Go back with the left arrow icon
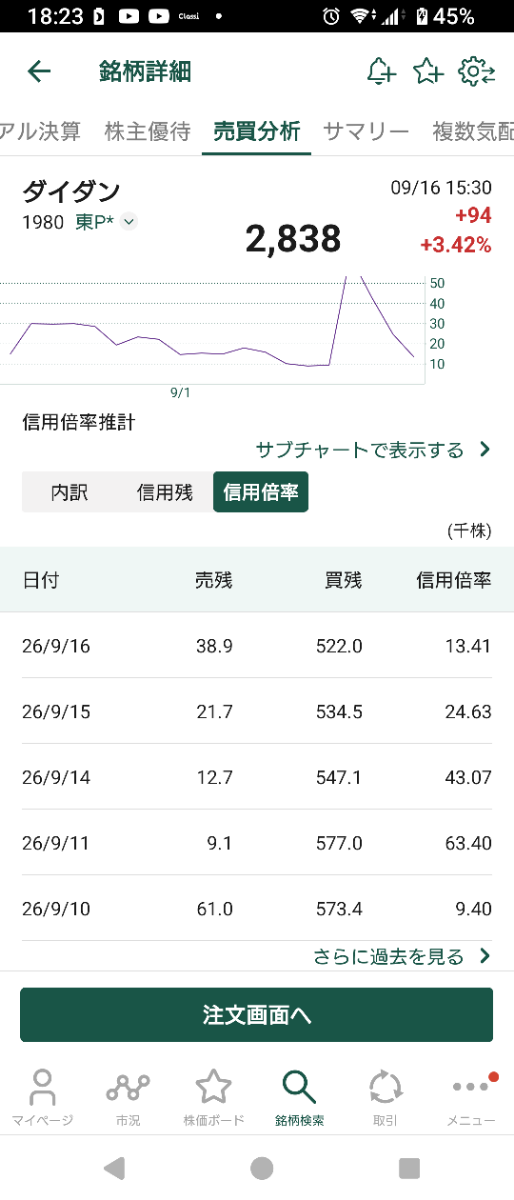This screenshot has width=514, height=1200. [38, 72]
